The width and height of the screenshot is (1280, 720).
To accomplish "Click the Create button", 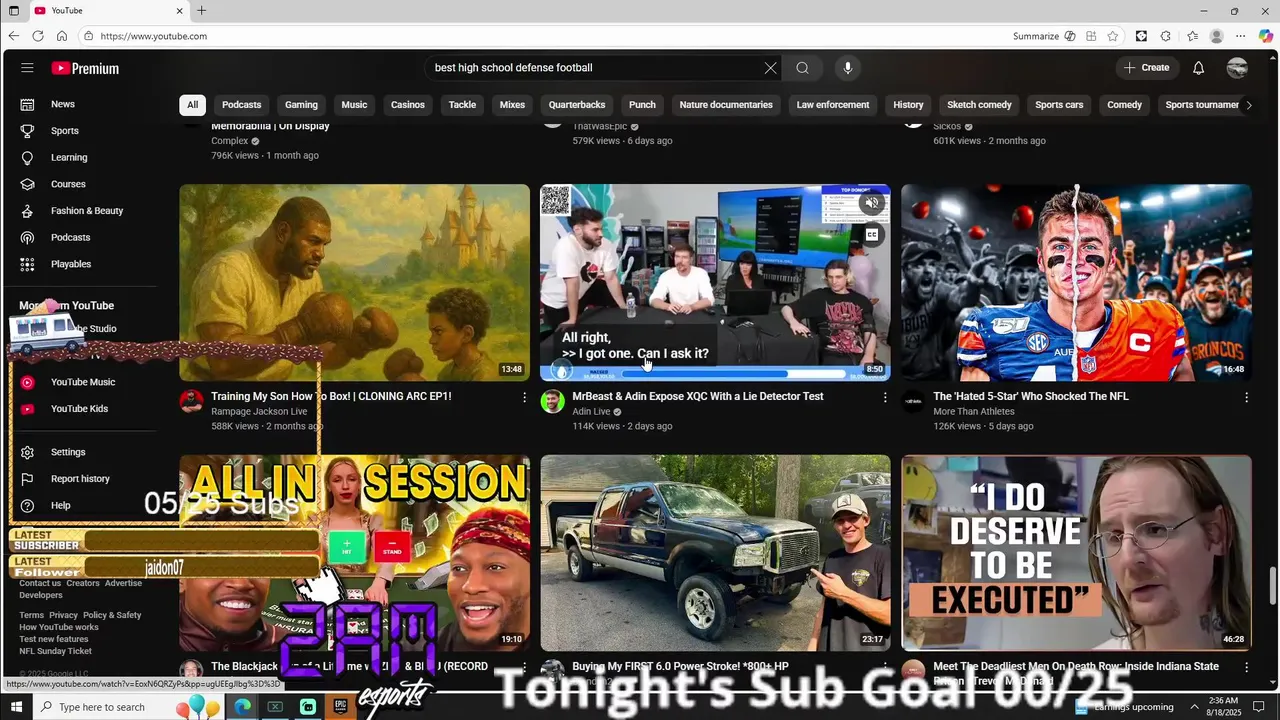I will pyautogui.click(x=1146, y=68).
